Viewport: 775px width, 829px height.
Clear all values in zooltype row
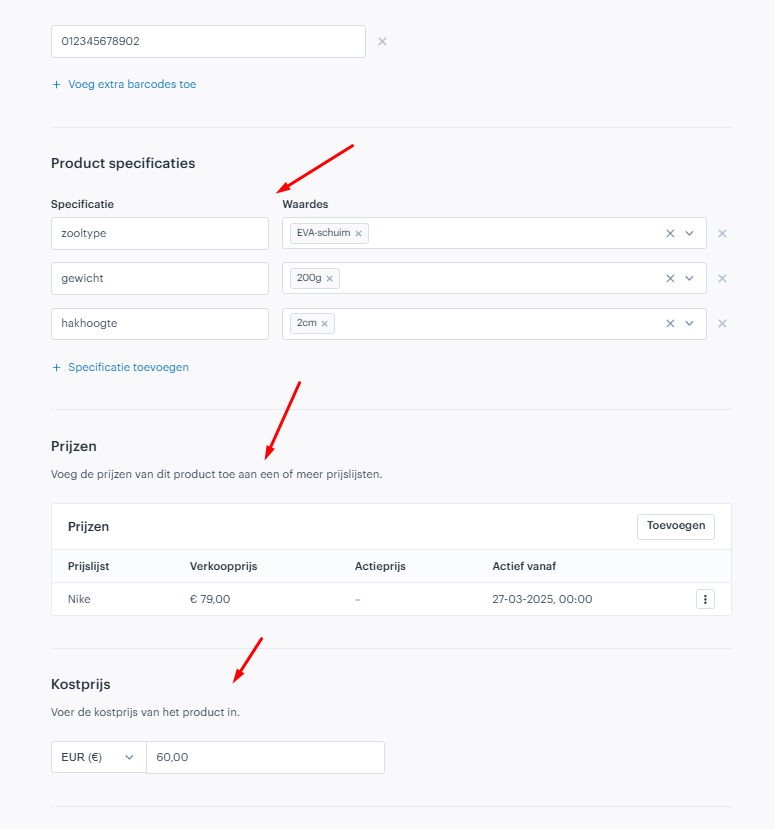(670, 233)
